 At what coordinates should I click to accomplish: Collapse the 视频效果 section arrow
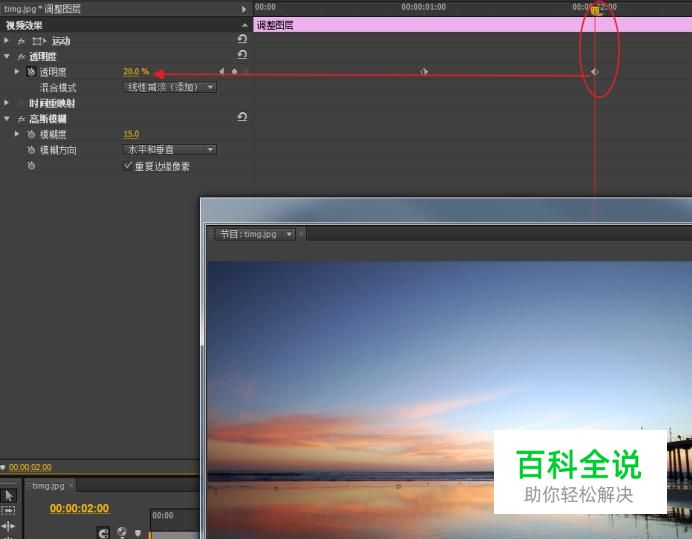244,25
